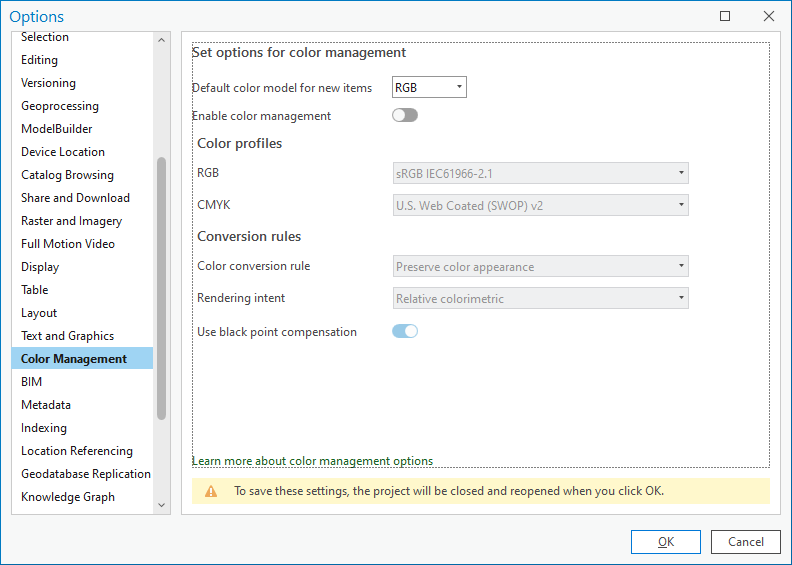Cancel the Options dialog
This screenshot has width=792, height=565.
746,542
